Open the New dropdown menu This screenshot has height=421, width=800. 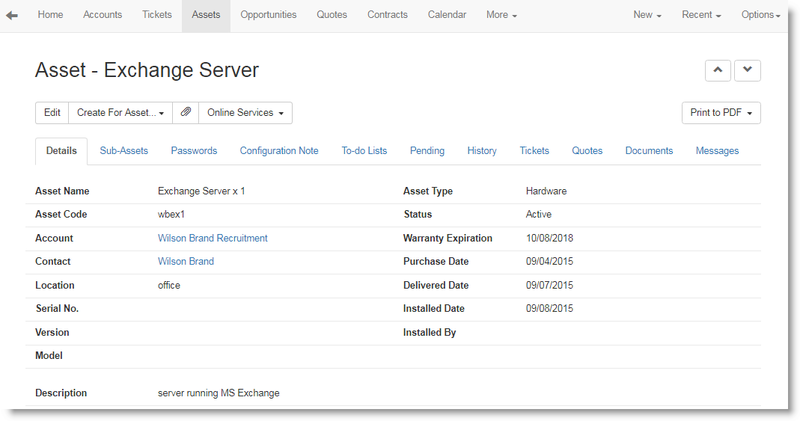pos(647,15)
